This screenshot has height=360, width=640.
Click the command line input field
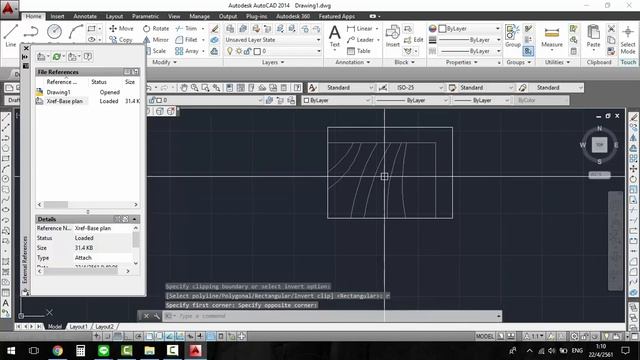pos(332,316)
